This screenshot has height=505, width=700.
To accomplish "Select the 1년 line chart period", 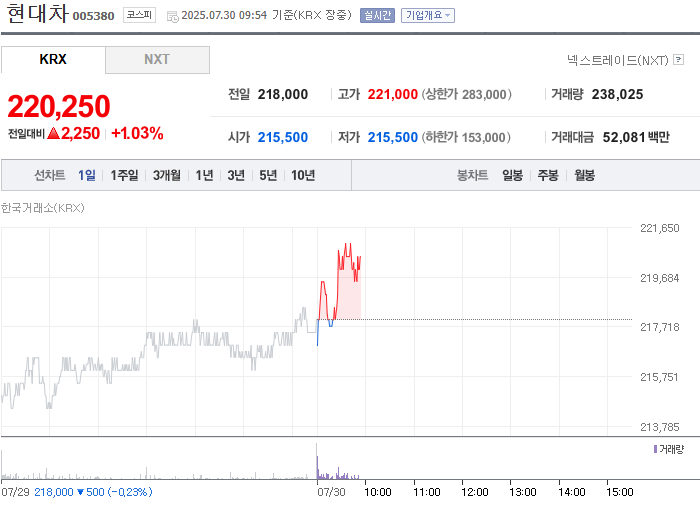I will pos(204,175).
